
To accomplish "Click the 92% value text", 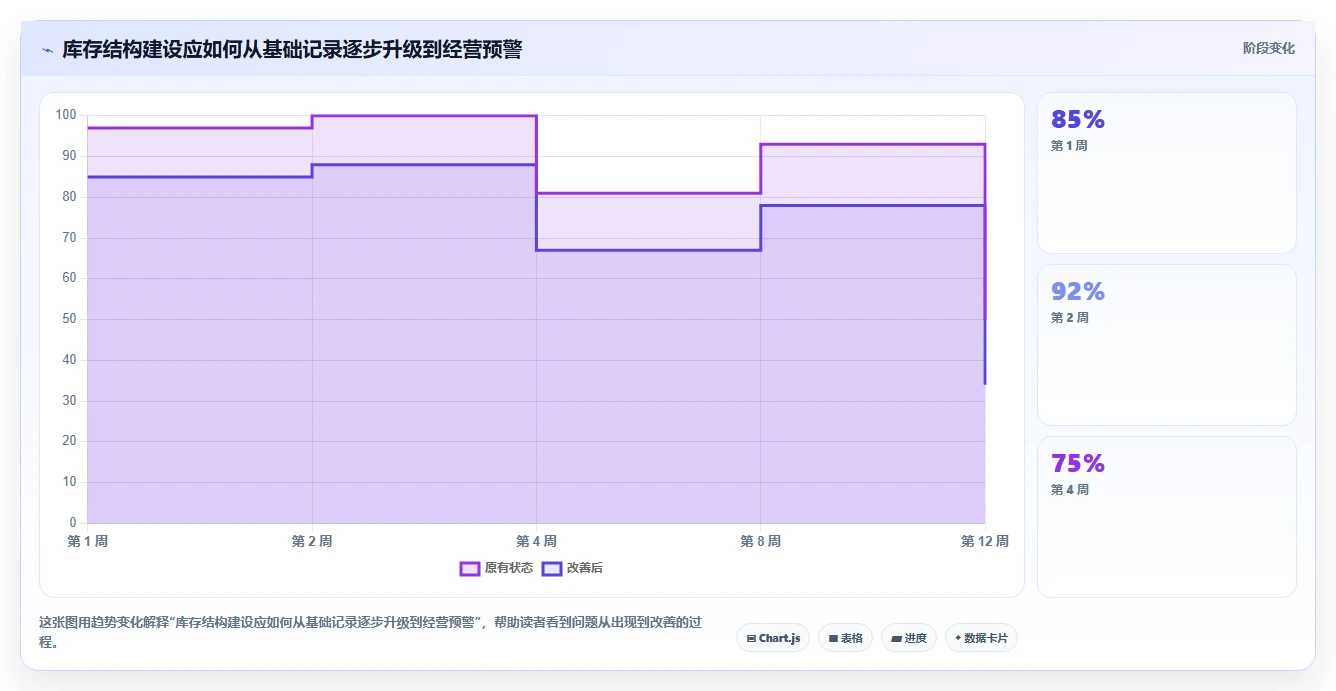I will point(1078,292).
